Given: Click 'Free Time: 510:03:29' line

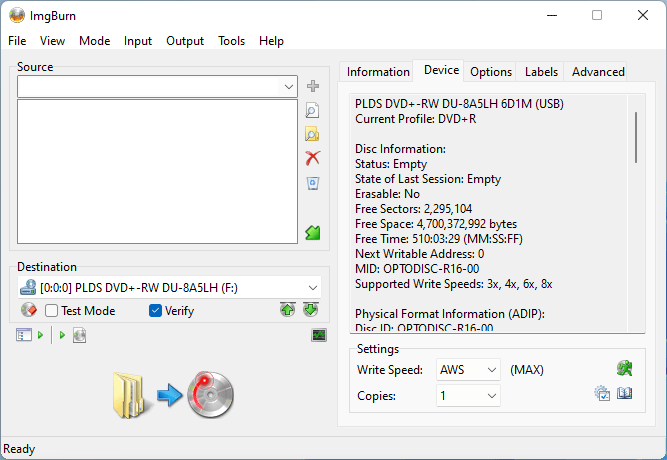Looking at the screenshot, I should pos(439,239).
